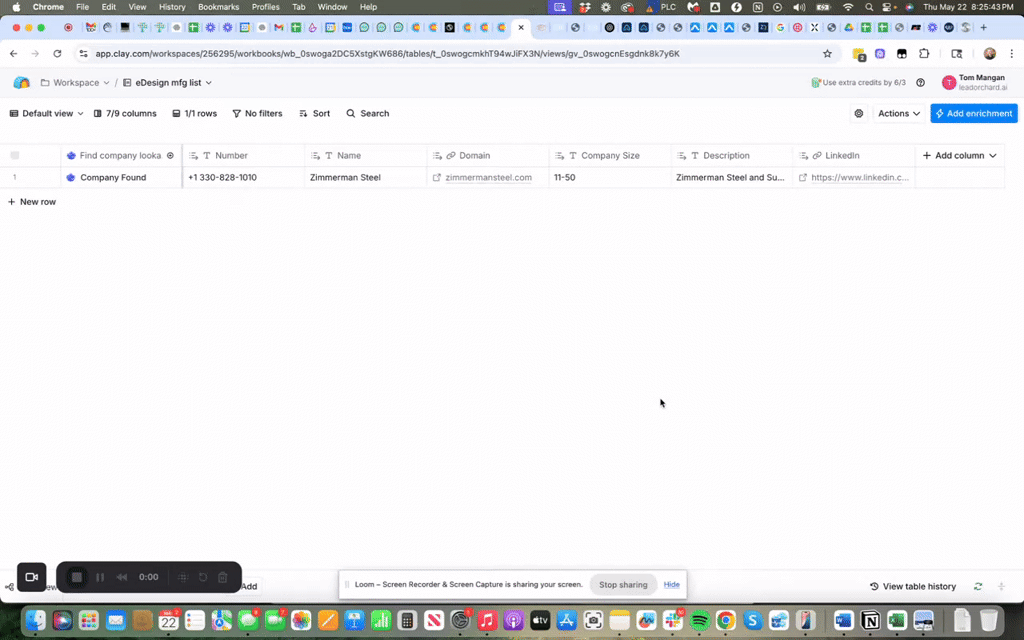Open the Default view dropdown

44,113
